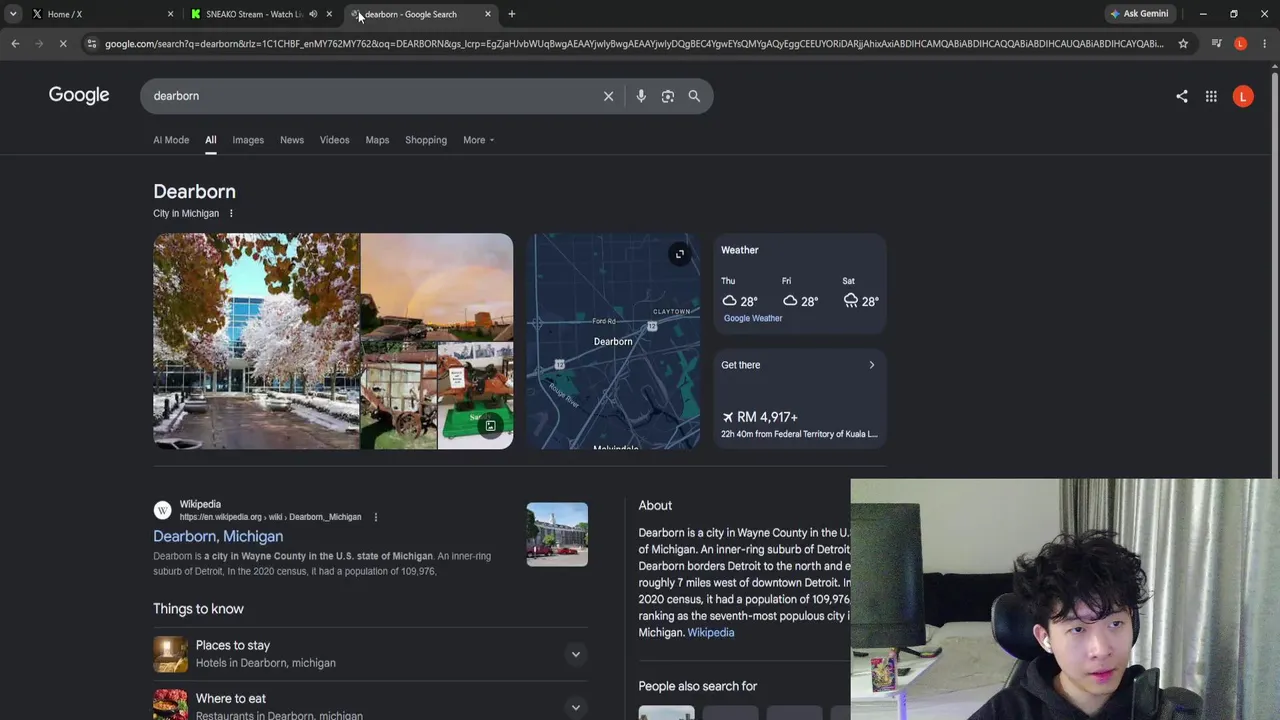Start a voice search with the microphone
Screen dimensions: 1280x720
pos(641,96)
